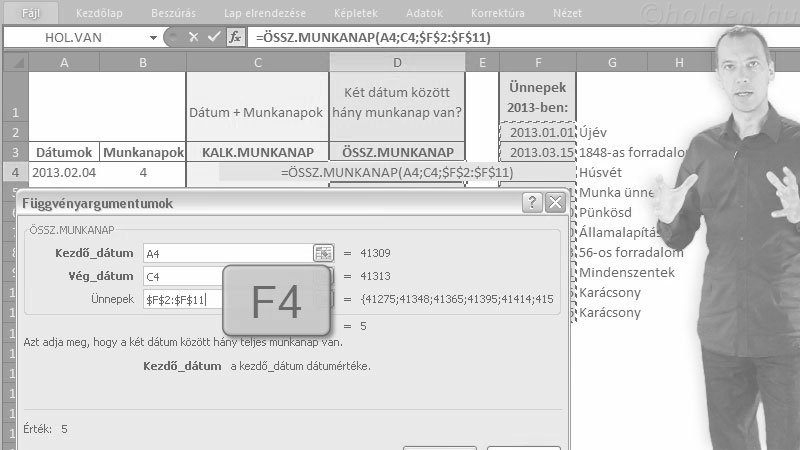The width and height of the screenshot is (800, 450).
Task: Open the Beszúrás ribbon tab
Action: pyautogui.click(x=173, y=13)
